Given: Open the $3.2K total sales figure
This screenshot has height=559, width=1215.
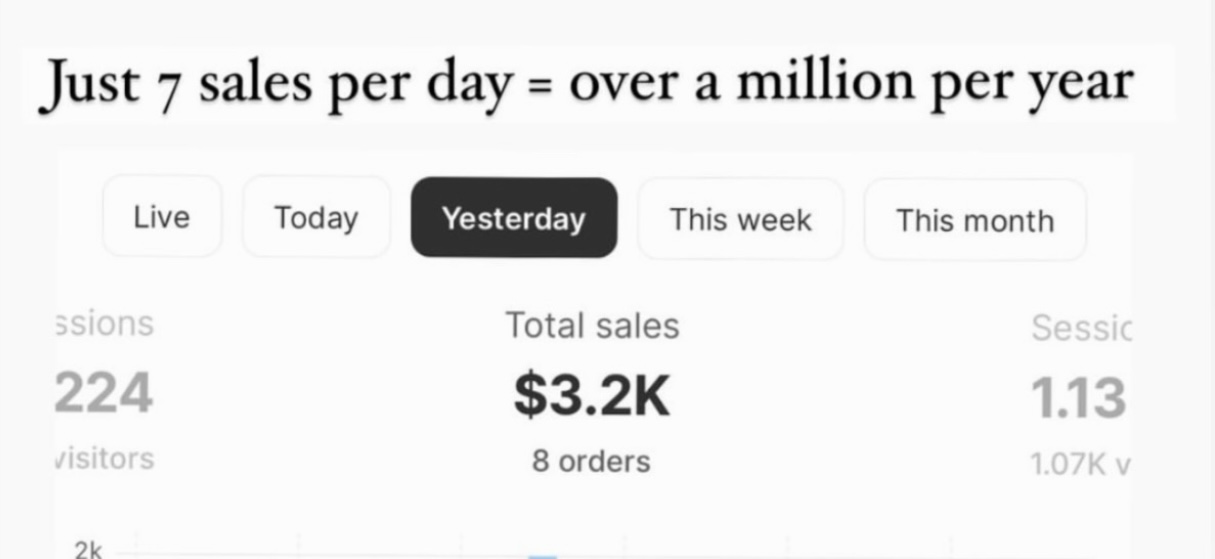Looking at the screenshot, I should coord(592,394).
